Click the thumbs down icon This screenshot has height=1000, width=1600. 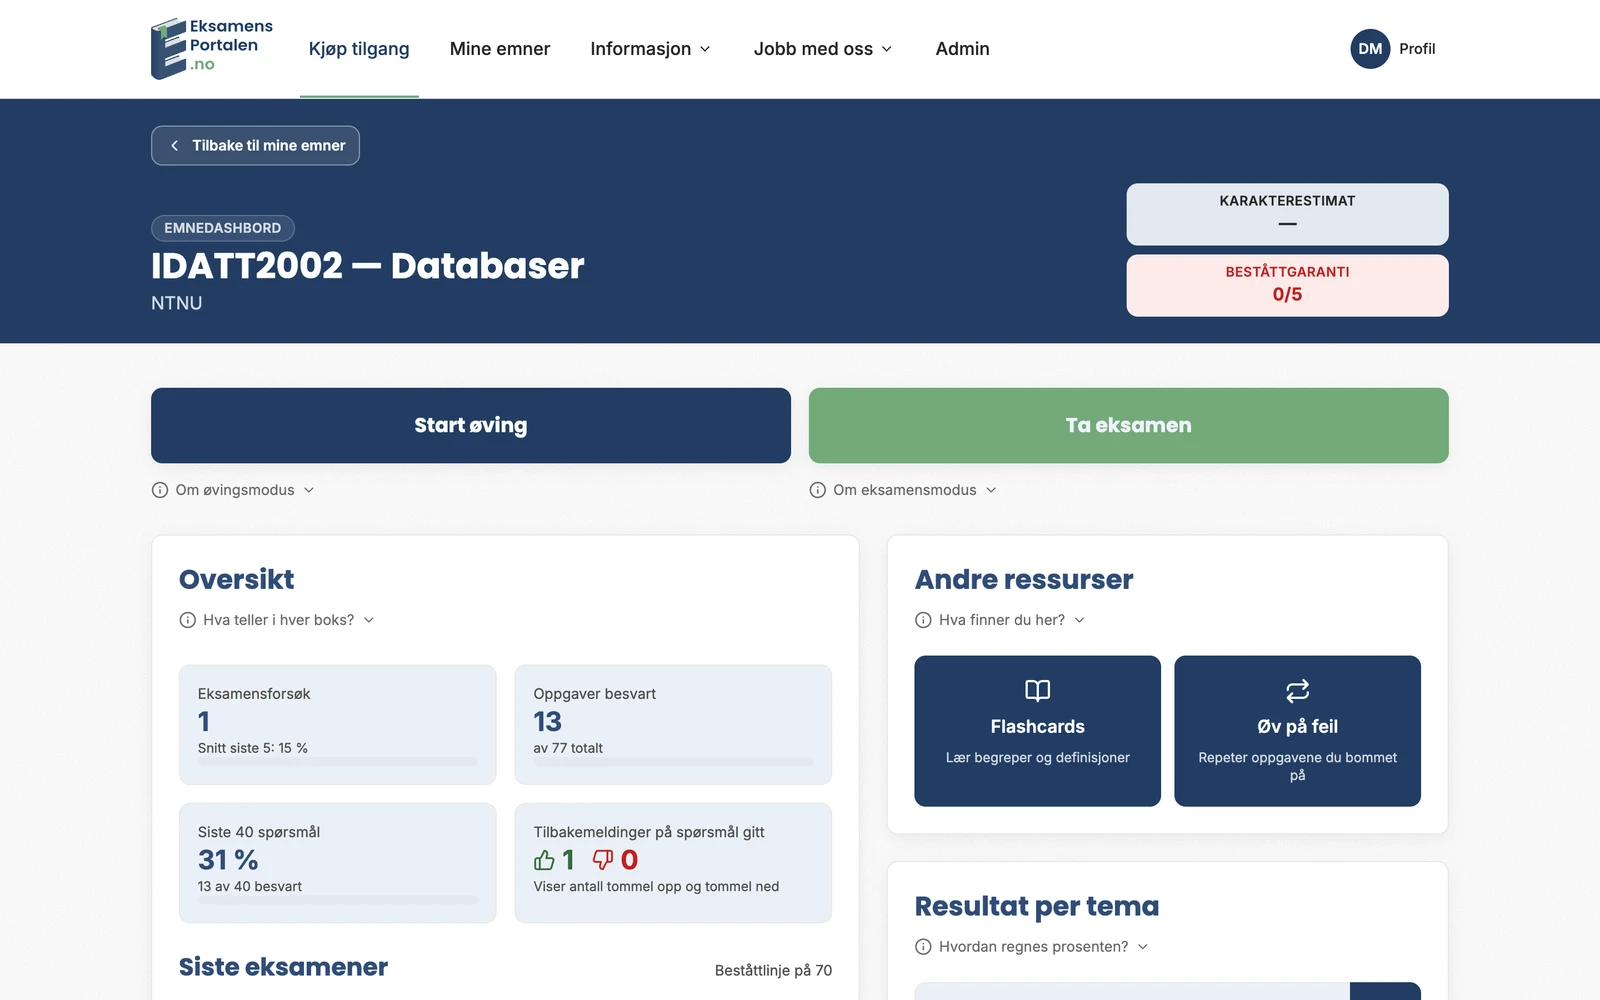(603, 860)
